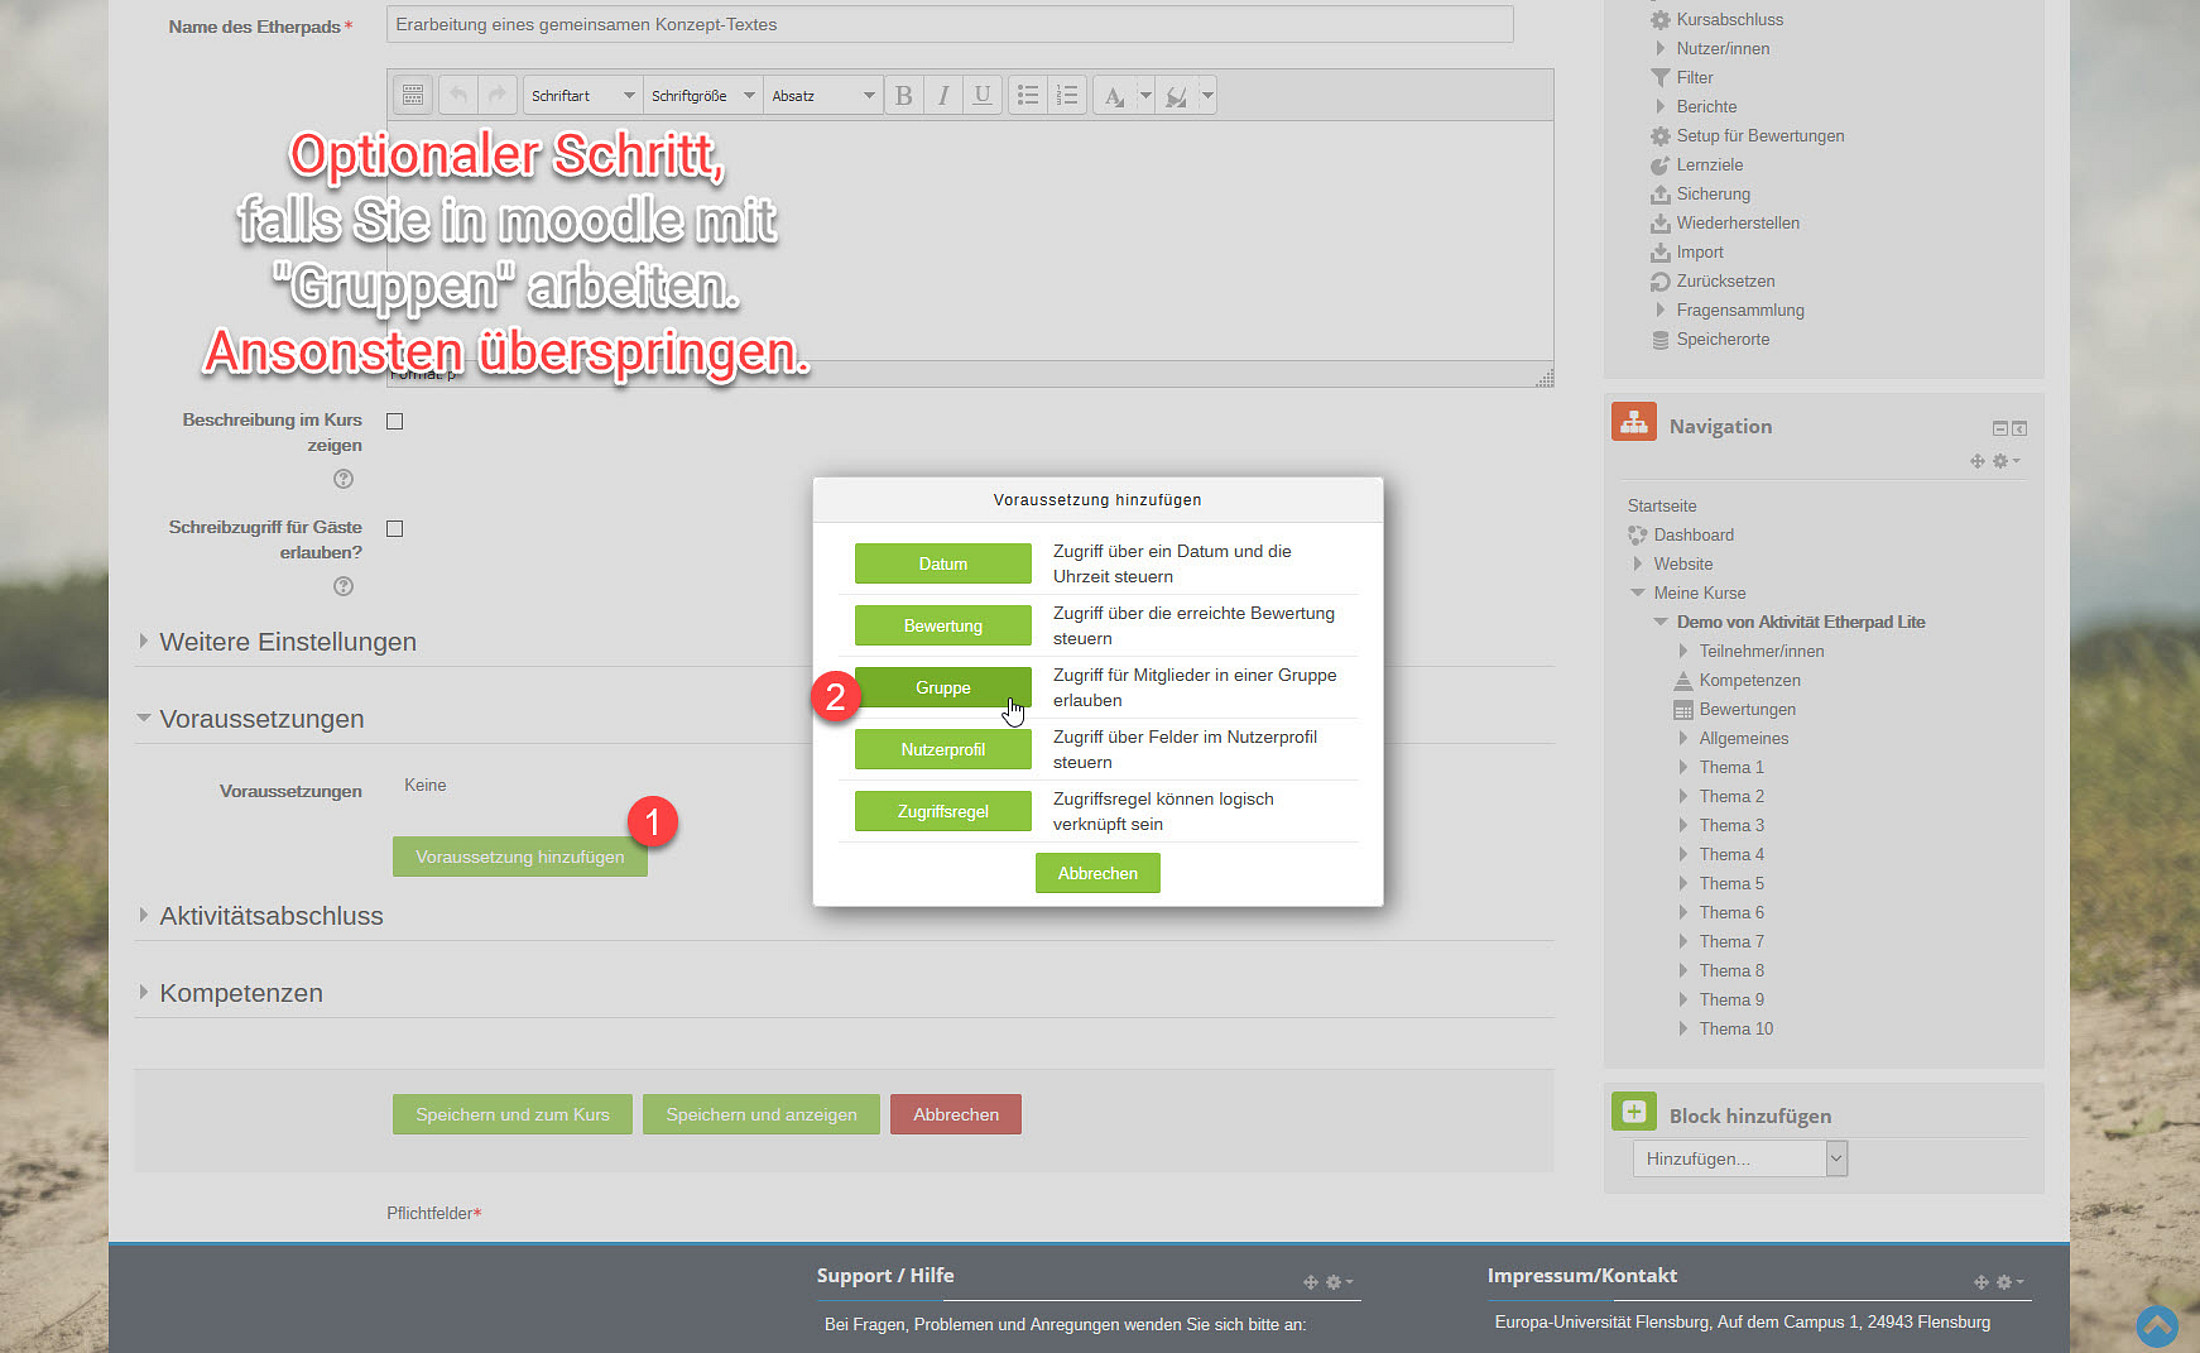This screenshot has width=2200, height=1353.
Task: Apply underline with the U icon
Action: pyautogui.click(x=982, y=96)
